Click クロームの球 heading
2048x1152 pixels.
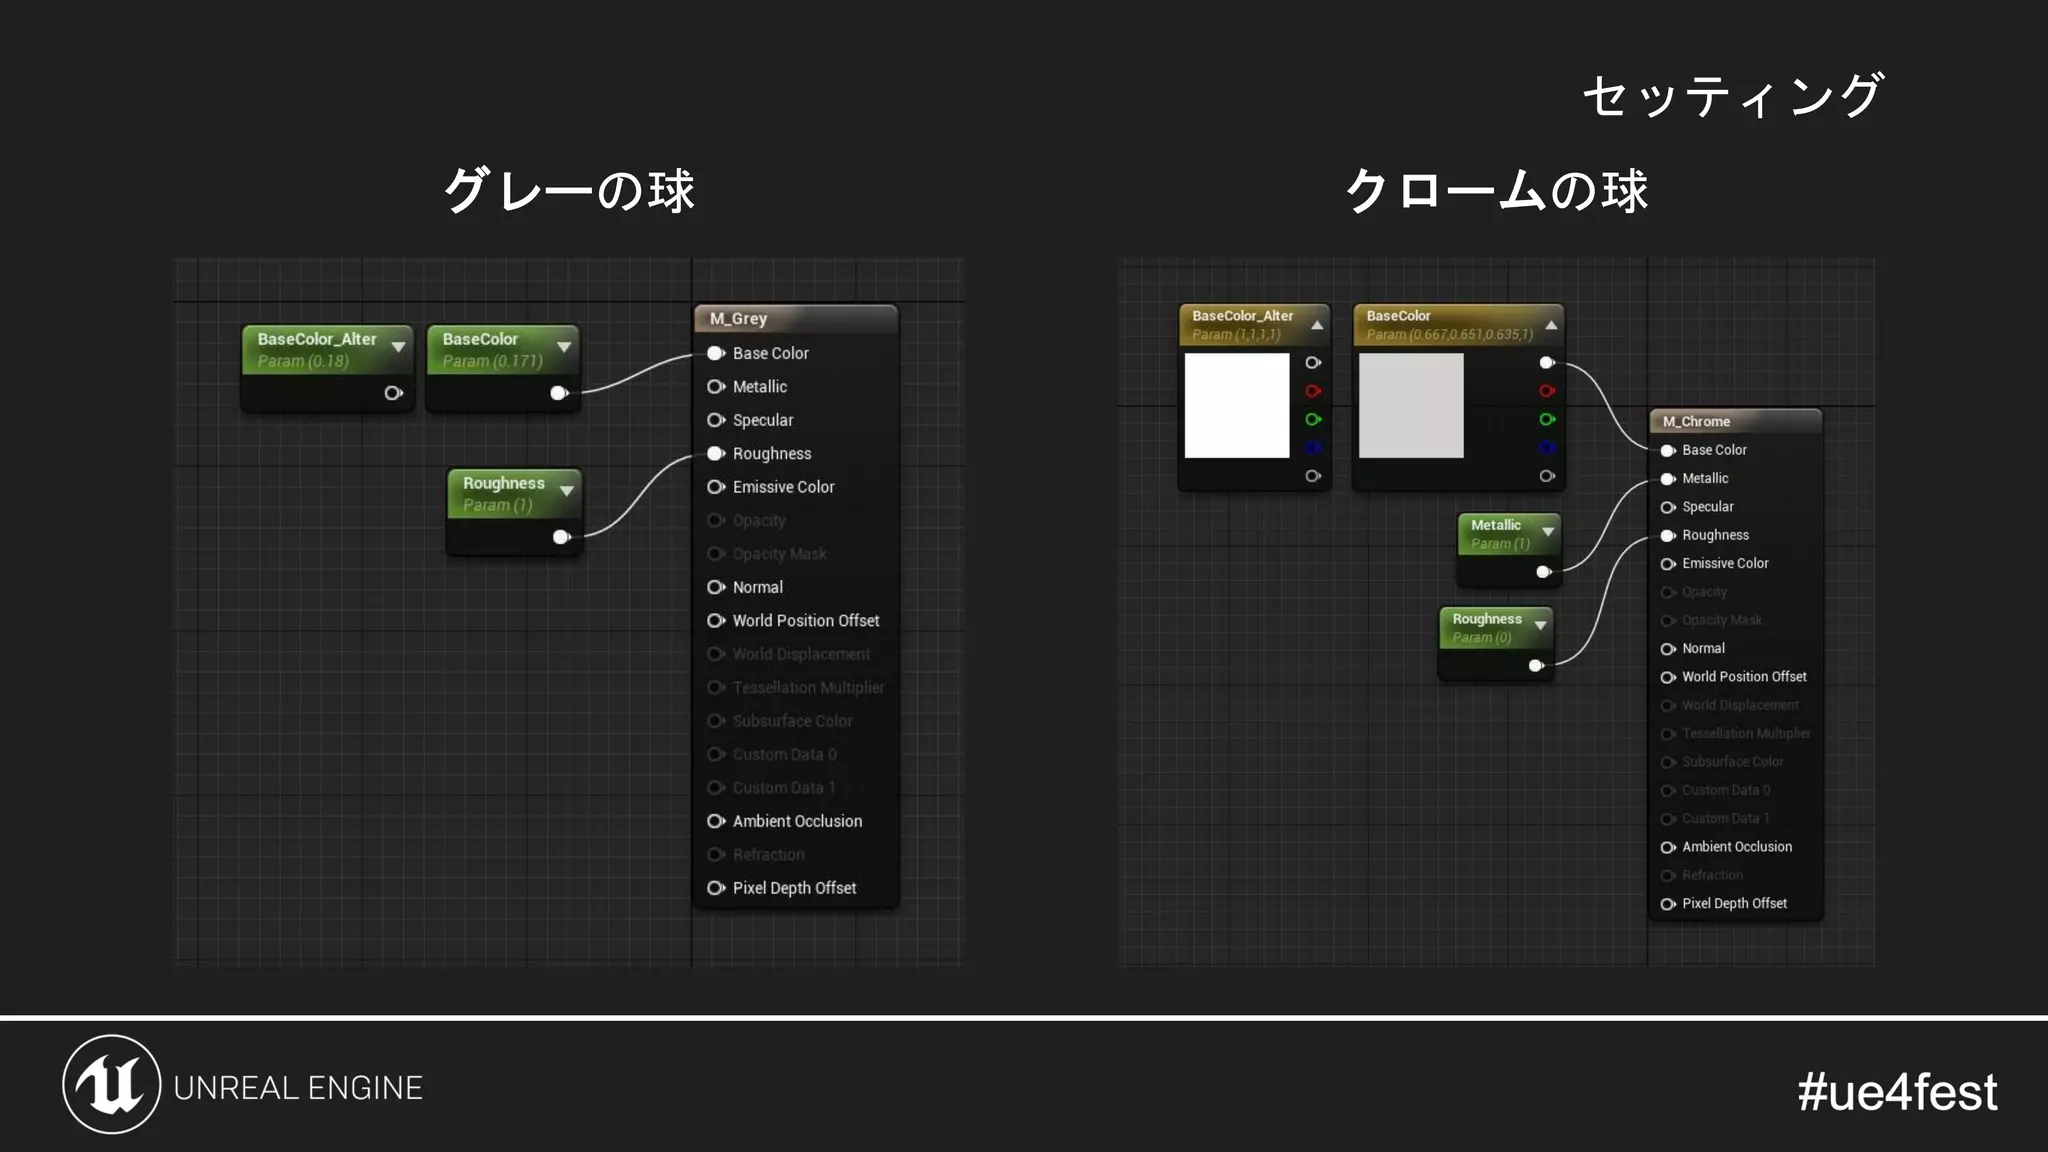(x=1496, y=190)
